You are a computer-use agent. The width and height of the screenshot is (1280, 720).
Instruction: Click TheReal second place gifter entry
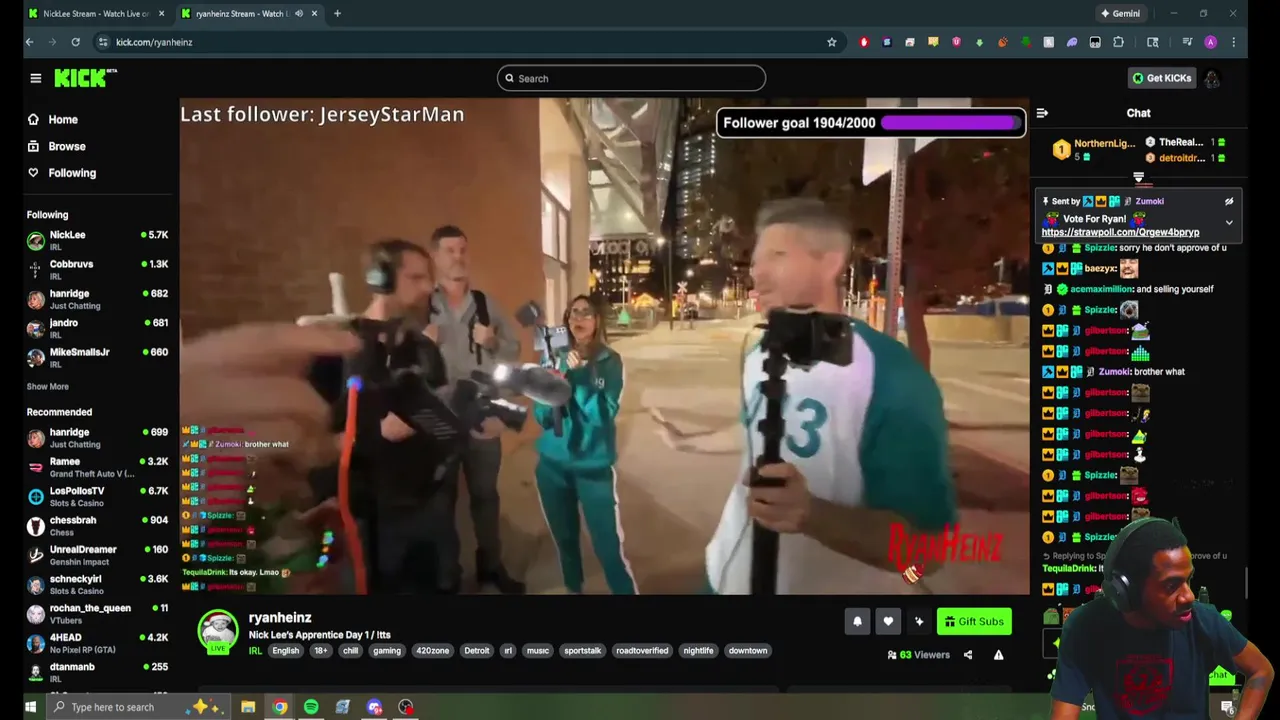pyautogui.click(x=1185, y=142)
